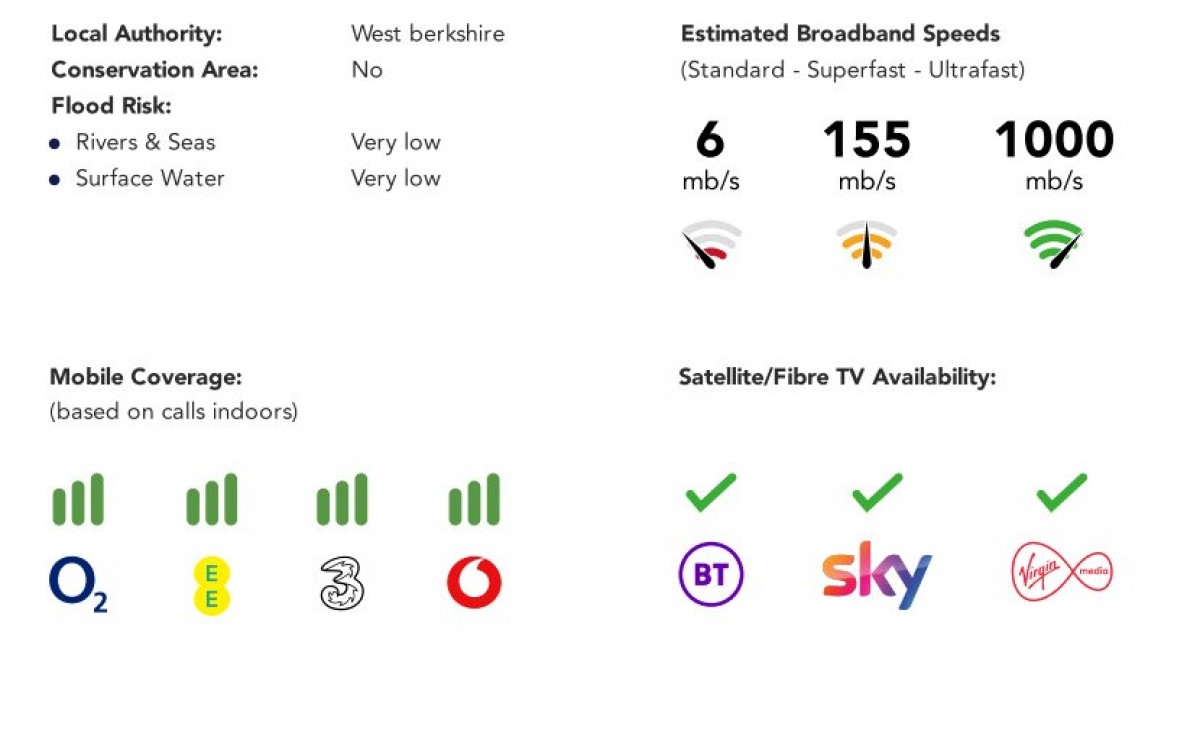Click the purple BT logo
Screen dimensions: 1200x730
point(711,575)
